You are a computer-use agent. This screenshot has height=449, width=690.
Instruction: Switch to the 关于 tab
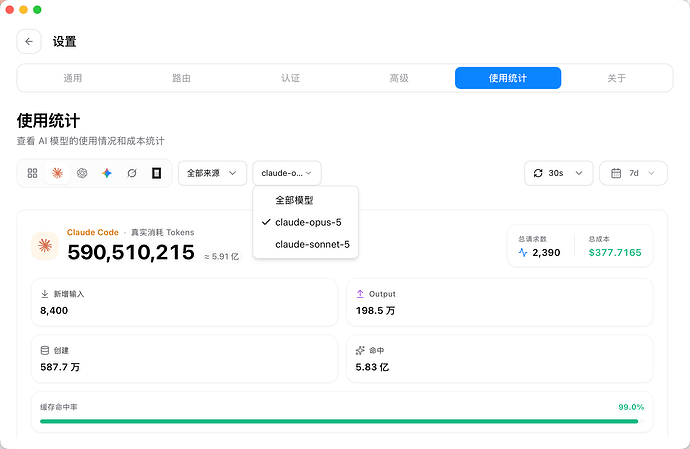617,78
